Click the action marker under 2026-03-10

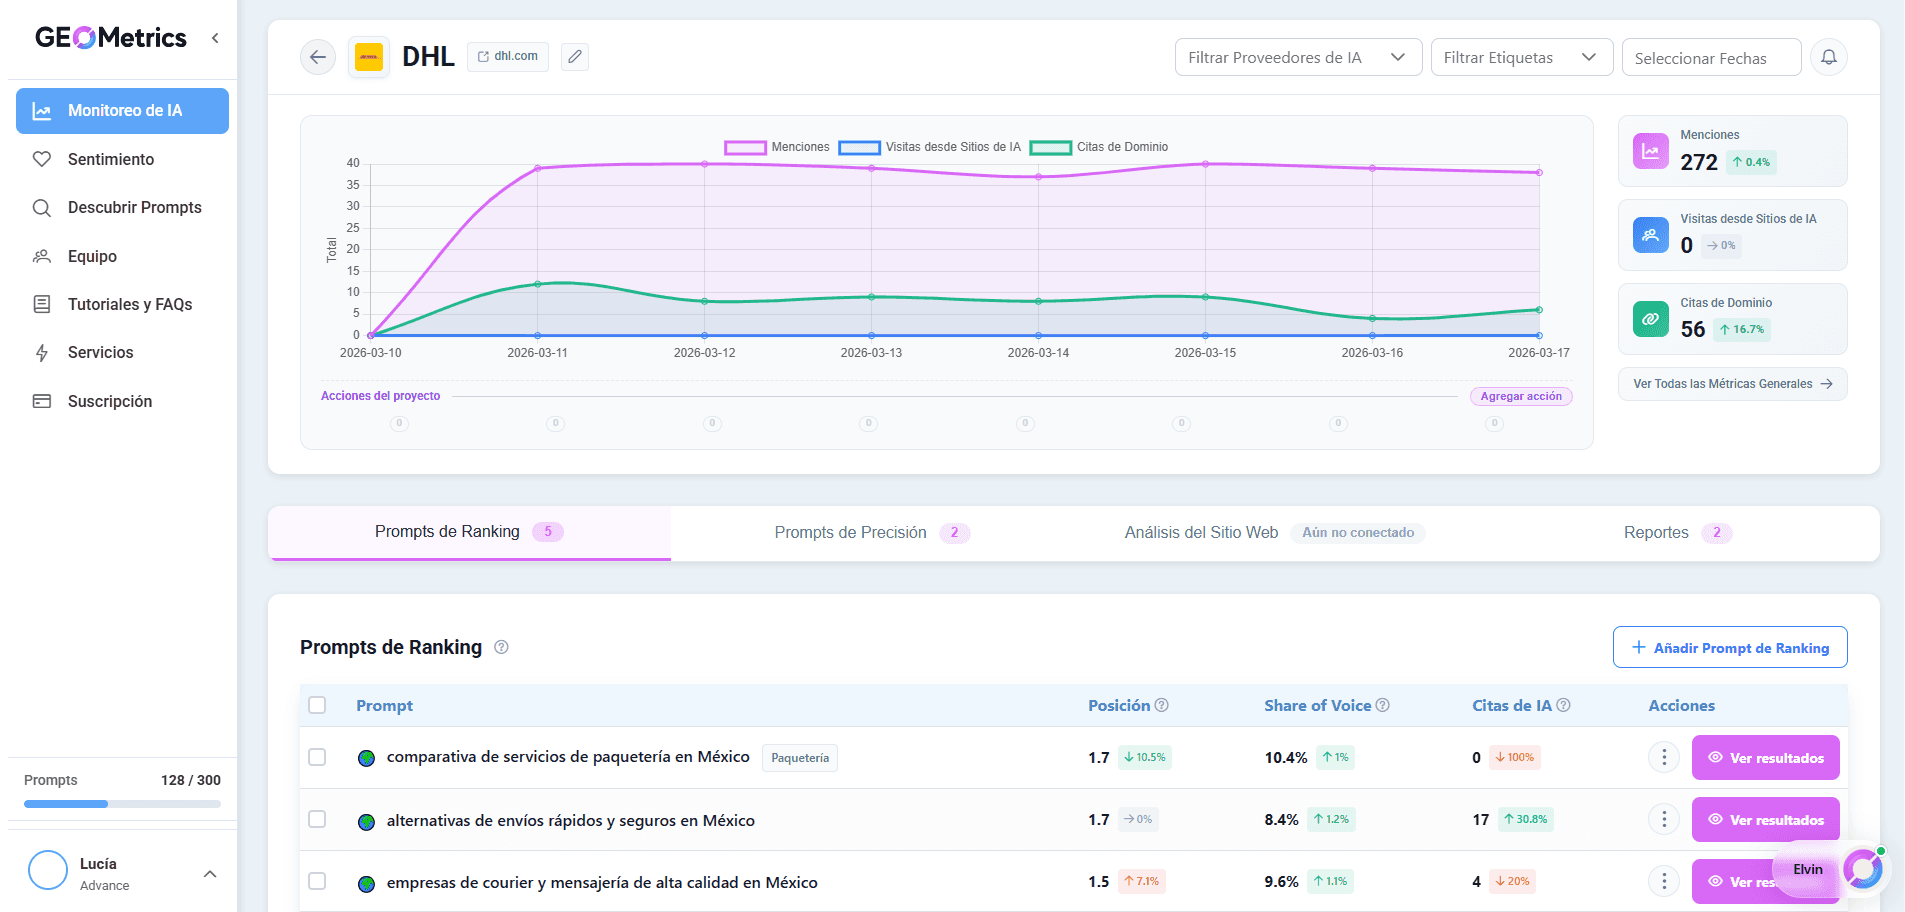399,423
